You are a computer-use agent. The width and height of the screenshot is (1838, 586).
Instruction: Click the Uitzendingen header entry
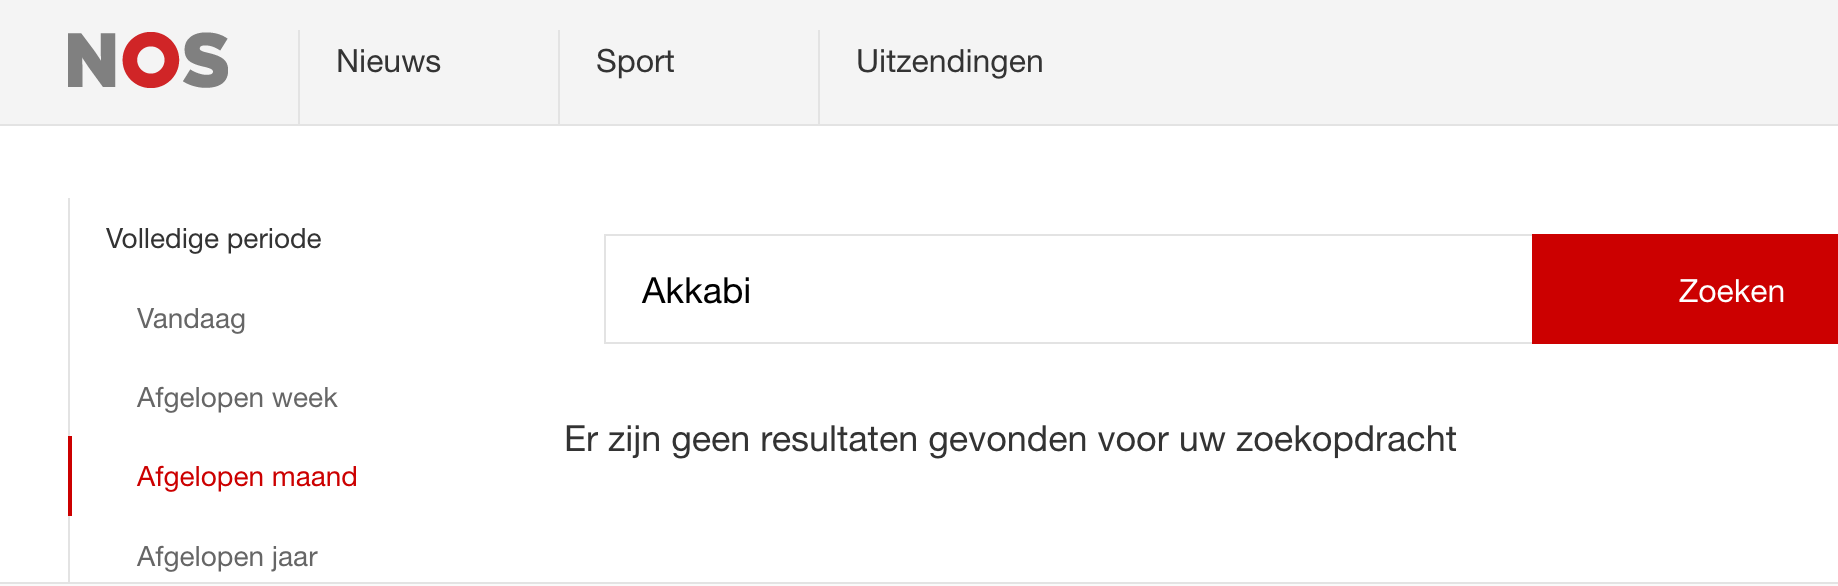(949, 62)
